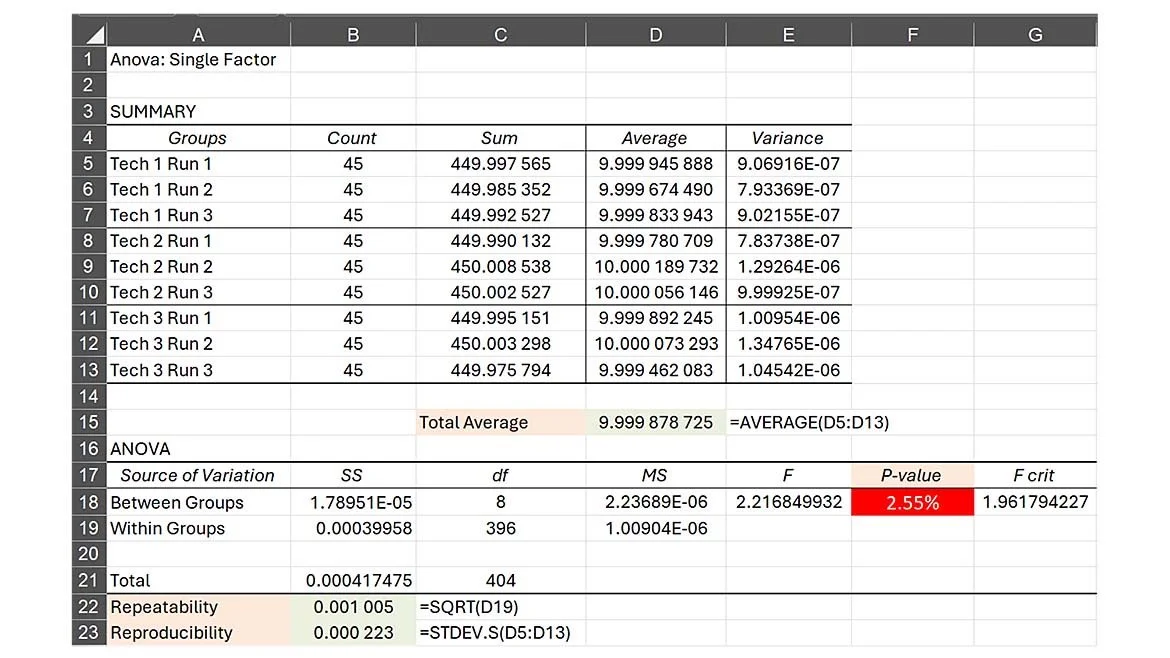The width and height of the screenshot is (1170, 658).
Task: Select column G header
Action: 1035,34
